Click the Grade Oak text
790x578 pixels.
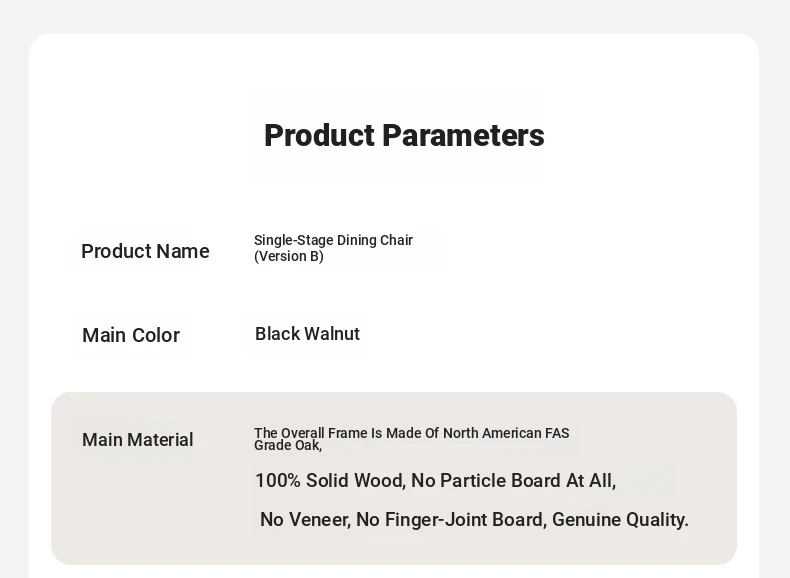[287, 446]
